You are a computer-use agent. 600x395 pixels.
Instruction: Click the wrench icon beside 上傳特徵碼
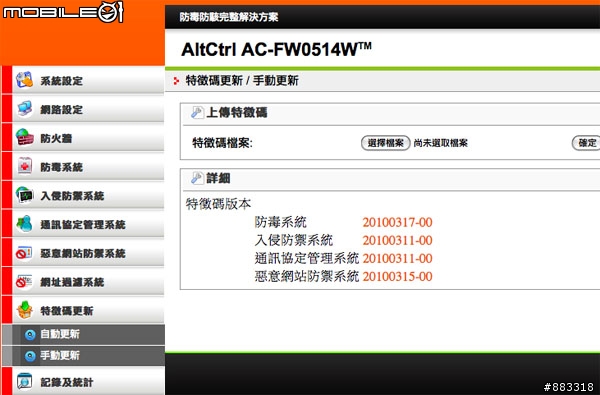[197, 113]
